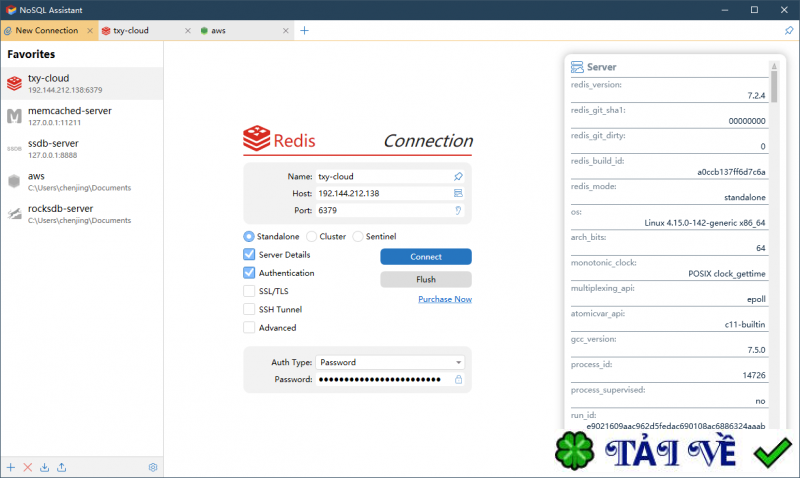800x478 pixels.
Task: Click the Server panel scrollbar thumb
Action: click(x=774, y=87)
